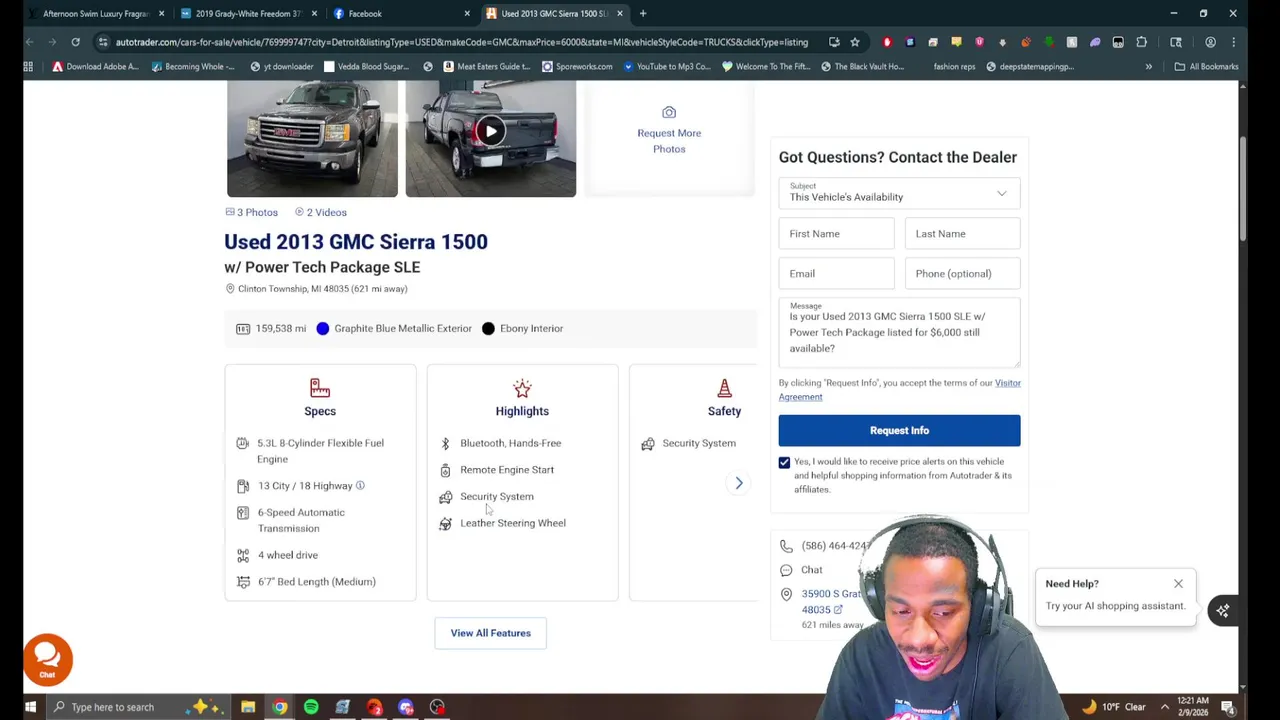Viewport: 1280px width, 720px height.
Task: Submit the Request Info button
Action: click(899, 430)
